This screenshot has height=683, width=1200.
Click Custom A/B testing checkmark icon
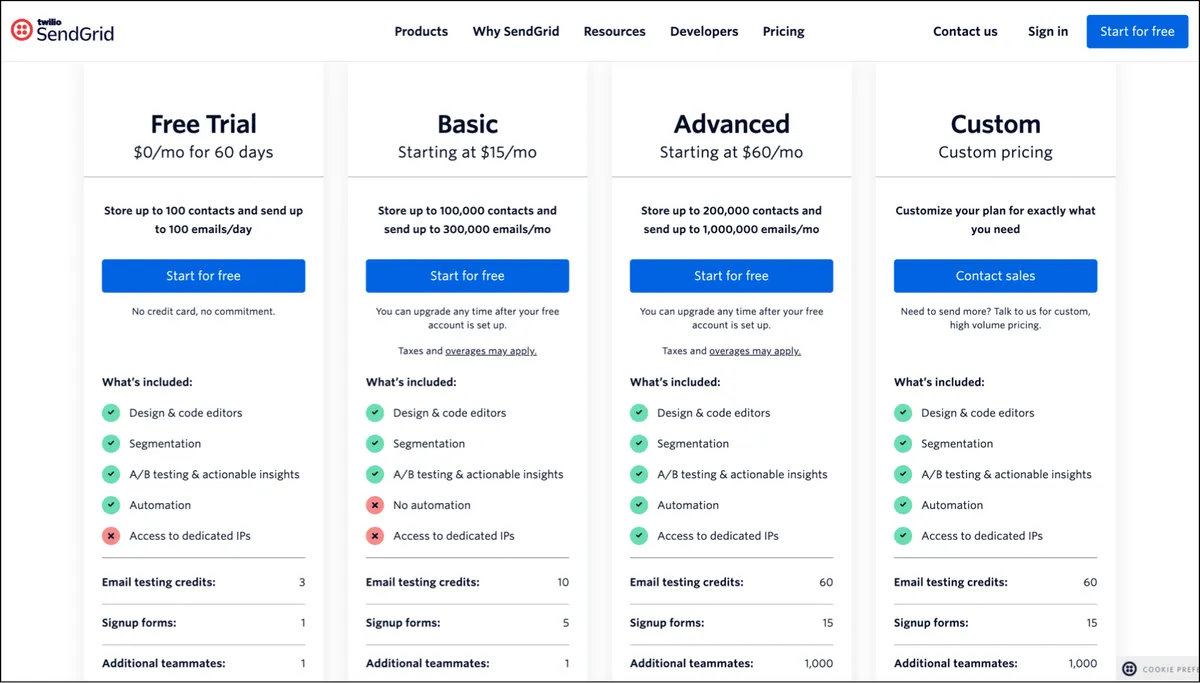point(903,475)
